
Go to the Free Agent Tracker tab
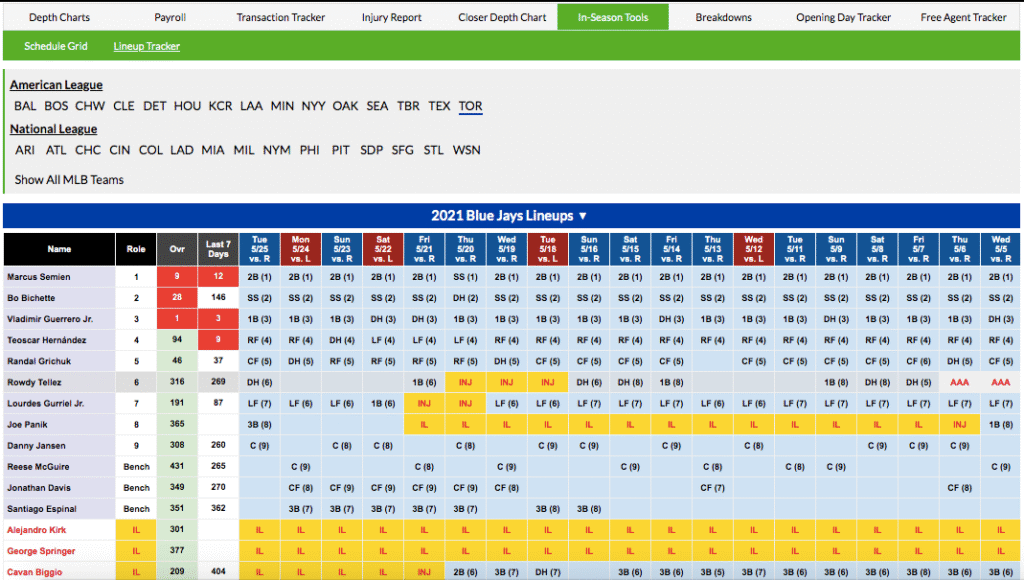[963, 17]
